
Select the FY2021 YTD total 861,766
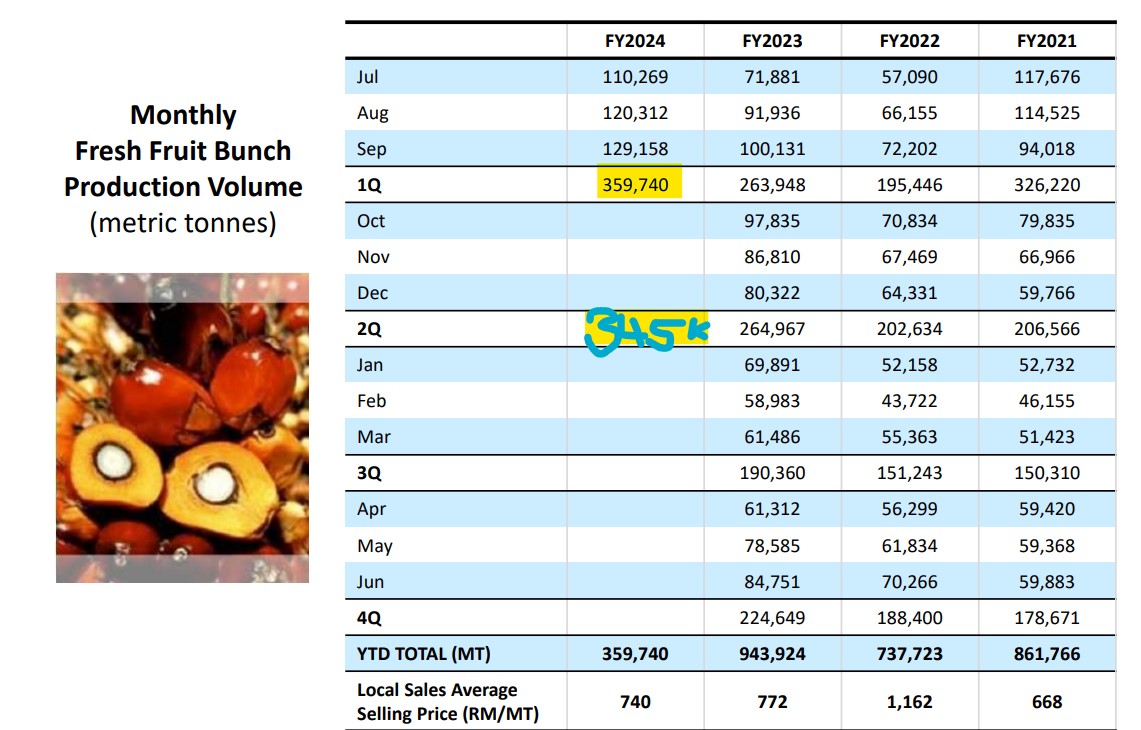[1046, 654]
